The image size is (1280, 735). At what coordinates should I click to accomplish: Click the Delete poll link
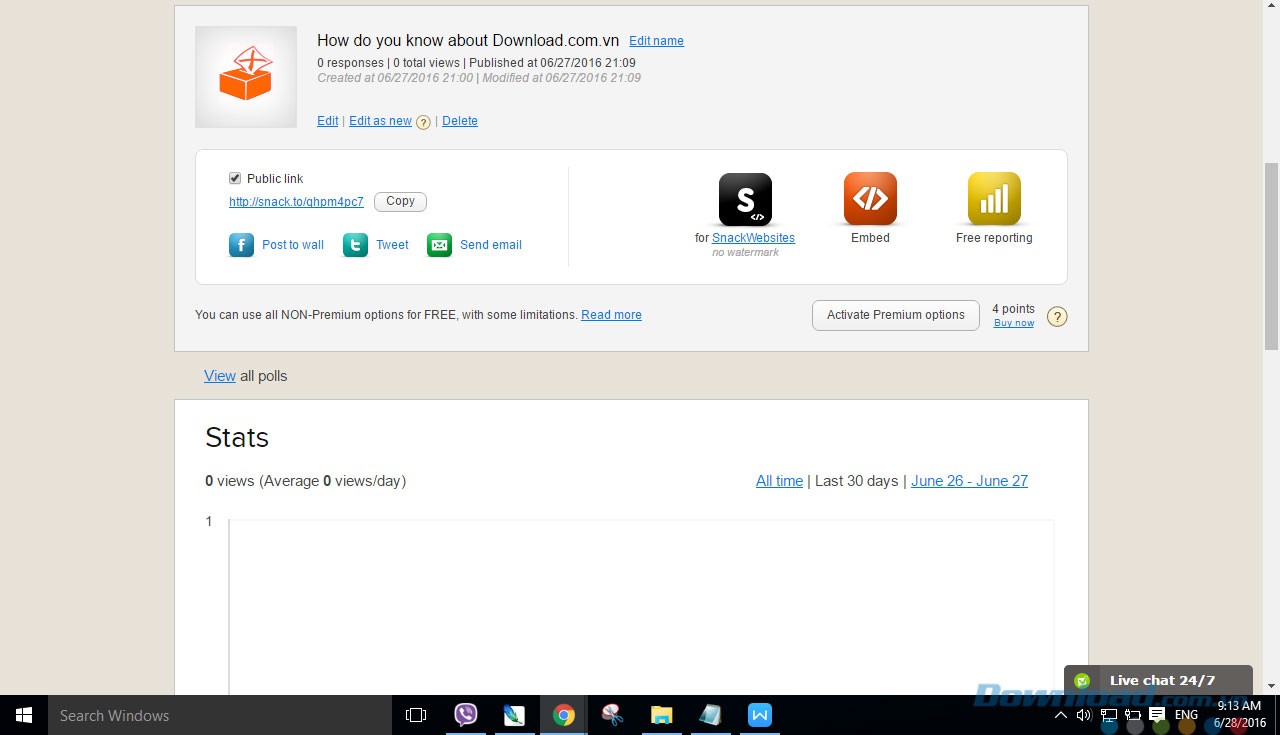click(x=460, y=121)
